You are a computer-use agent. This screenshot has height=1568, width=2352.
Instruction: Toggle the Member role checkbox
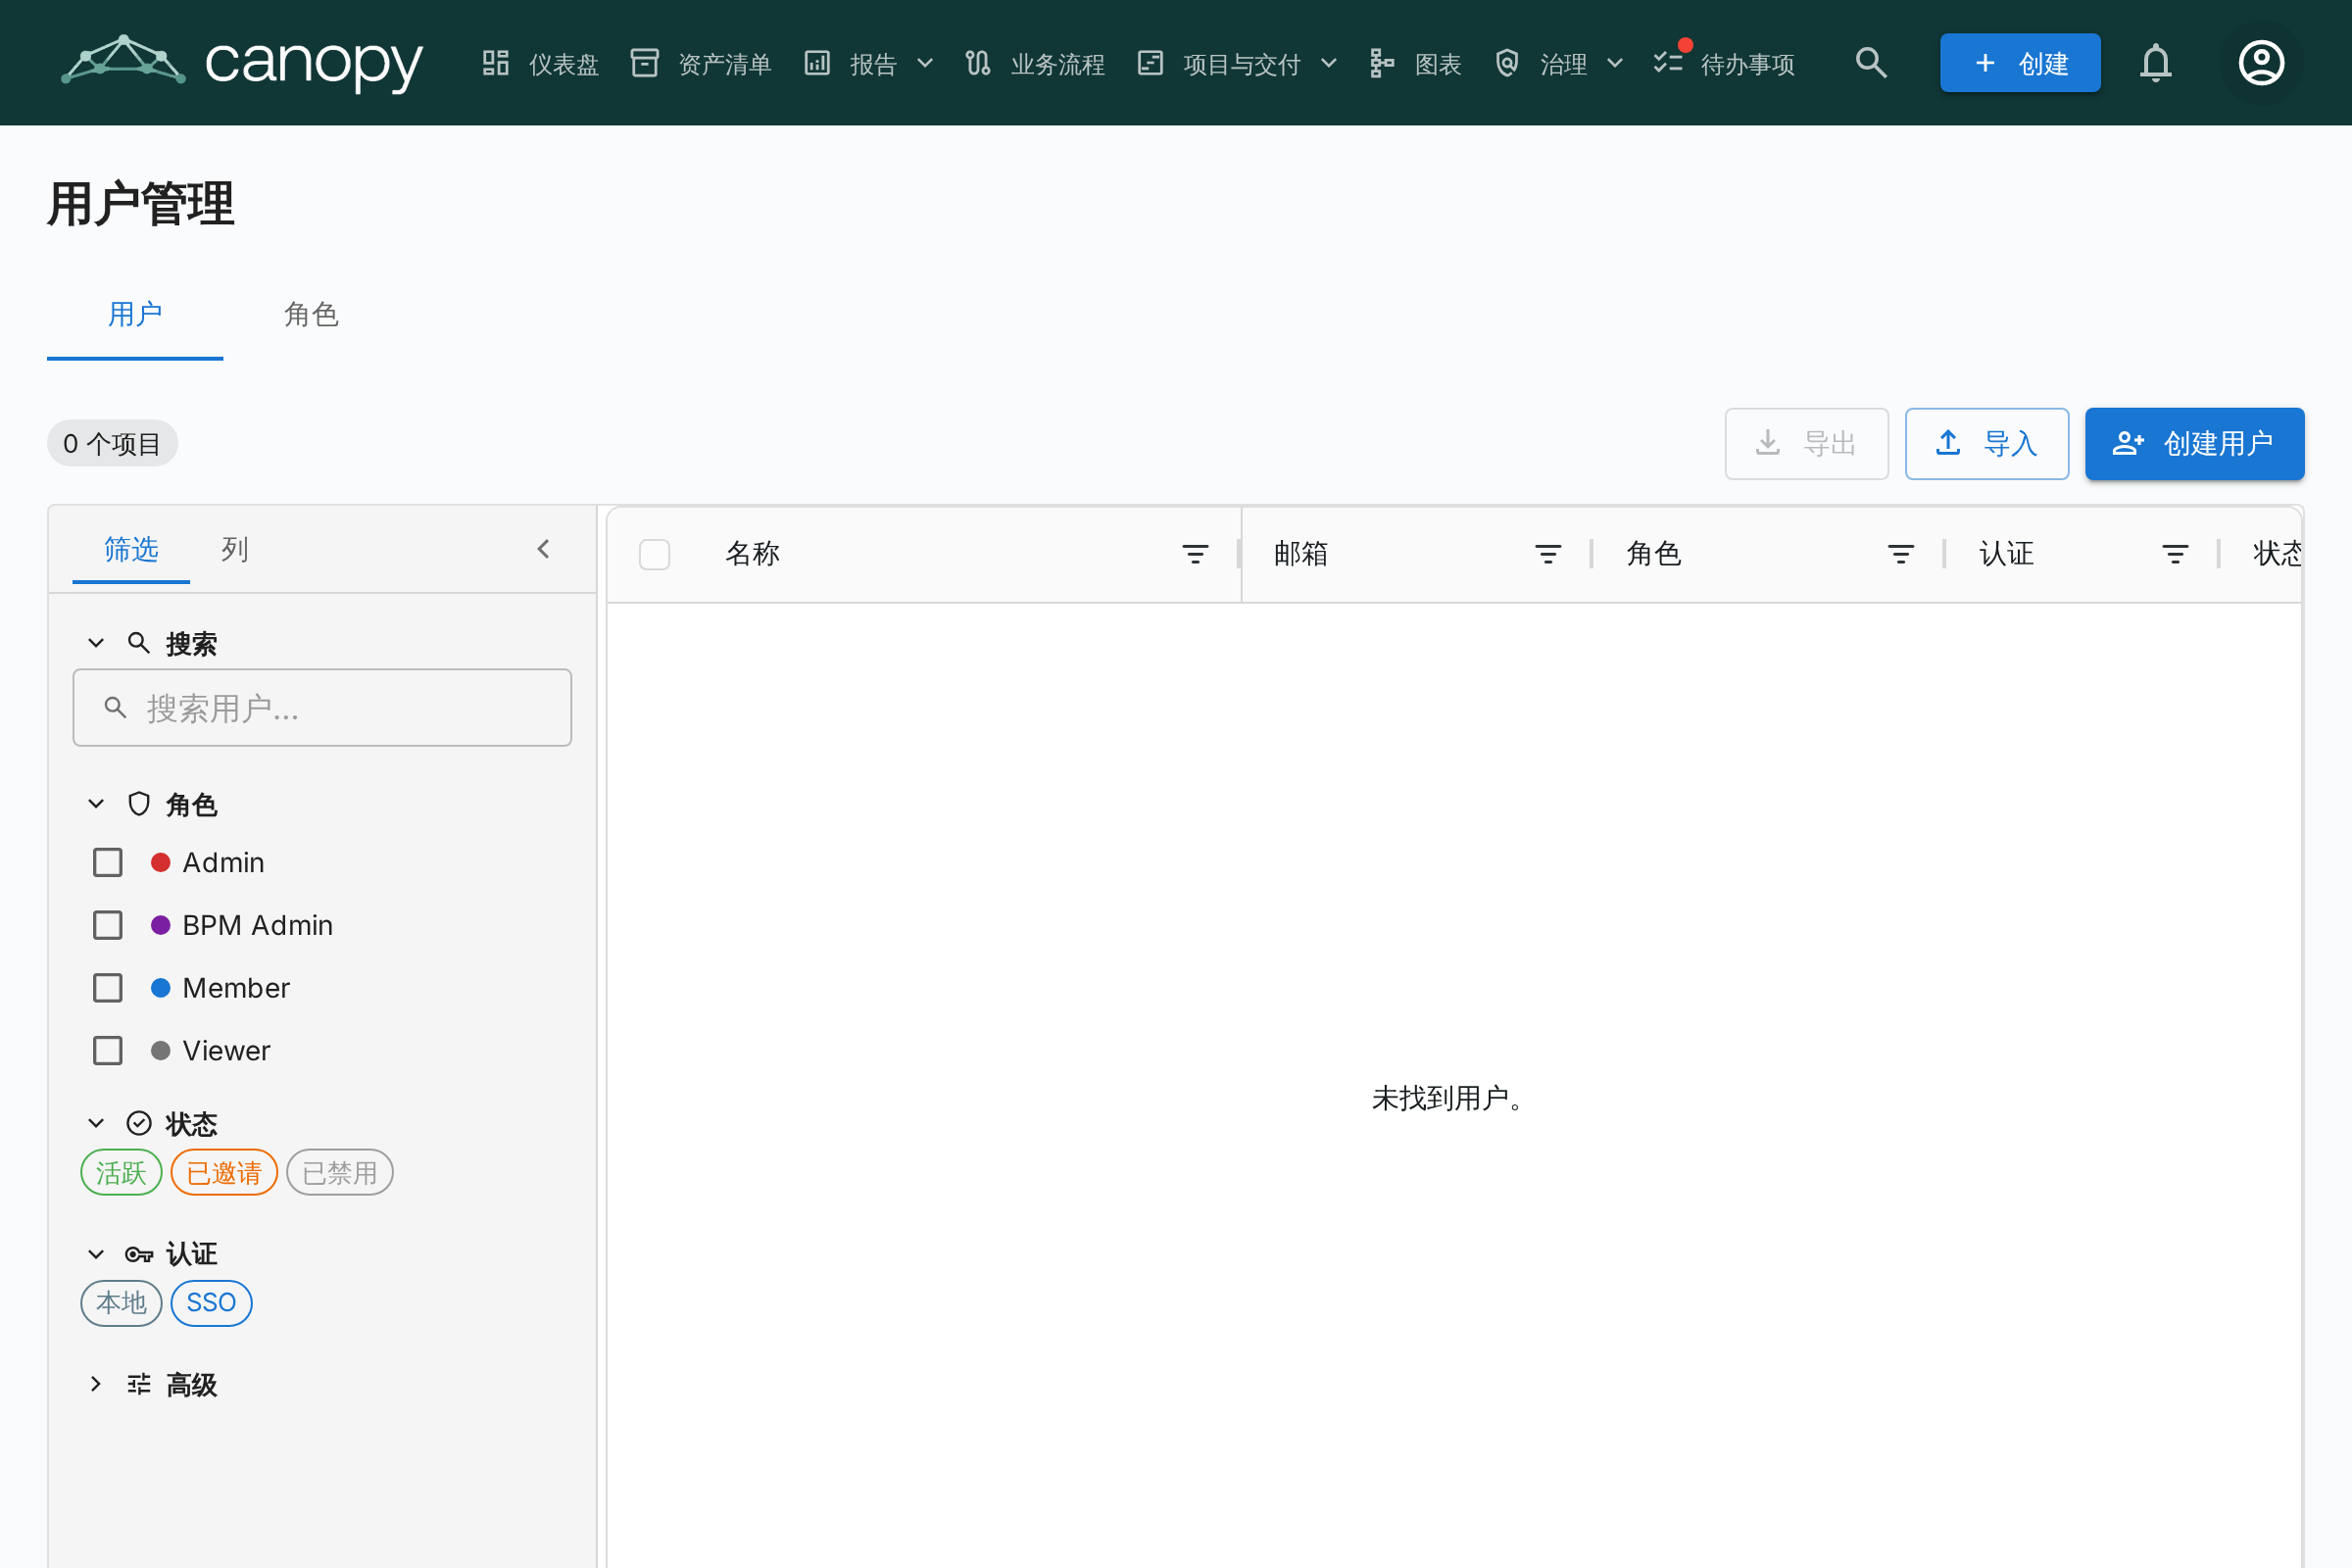point(108,988)
